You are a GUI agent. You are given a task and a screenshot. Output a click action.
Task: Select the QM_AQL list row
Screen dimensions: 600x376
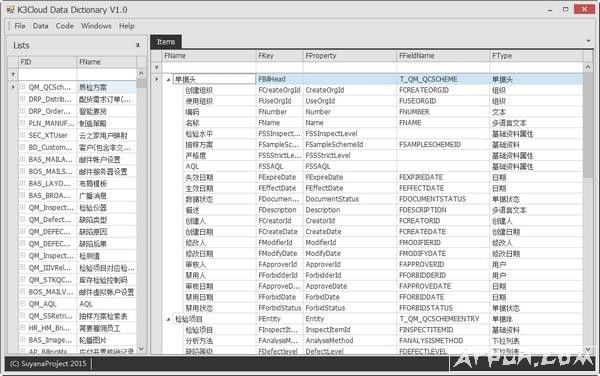coord(77,304)
